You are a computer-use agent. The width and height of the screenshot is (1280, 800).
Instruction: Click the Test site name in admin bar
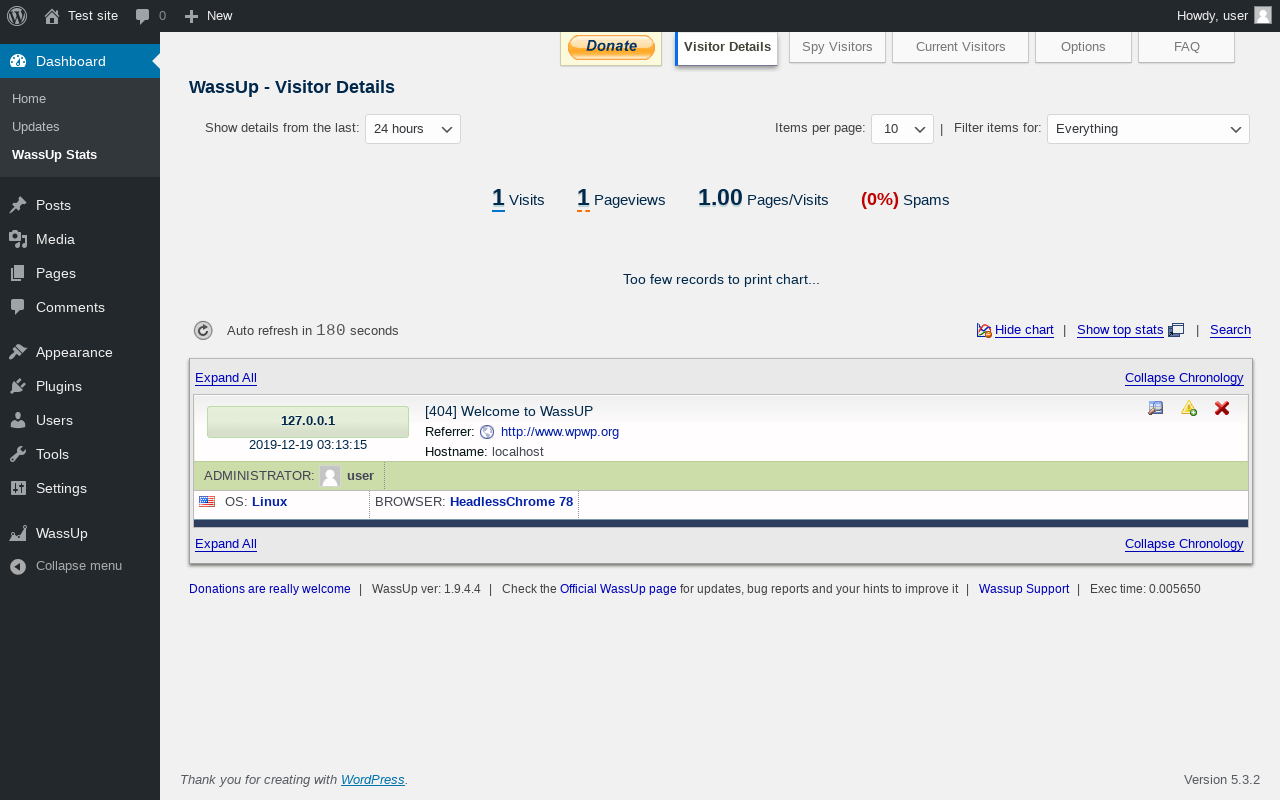click(93, 16)
